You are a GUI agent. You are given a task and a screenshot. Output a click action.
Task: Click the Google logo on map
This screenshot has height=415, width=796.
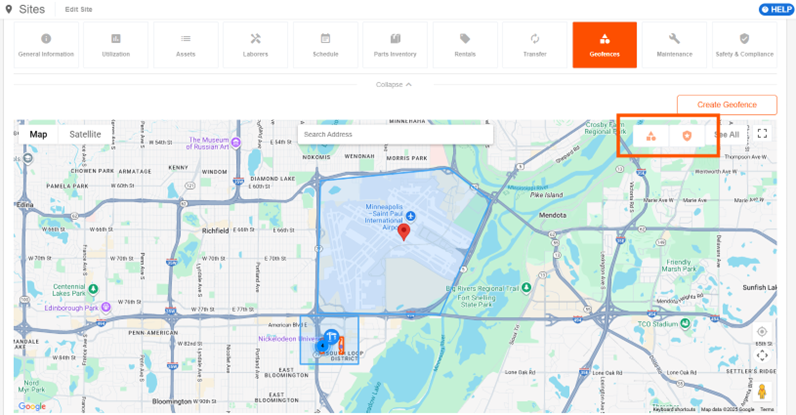(x=32, y=406)
